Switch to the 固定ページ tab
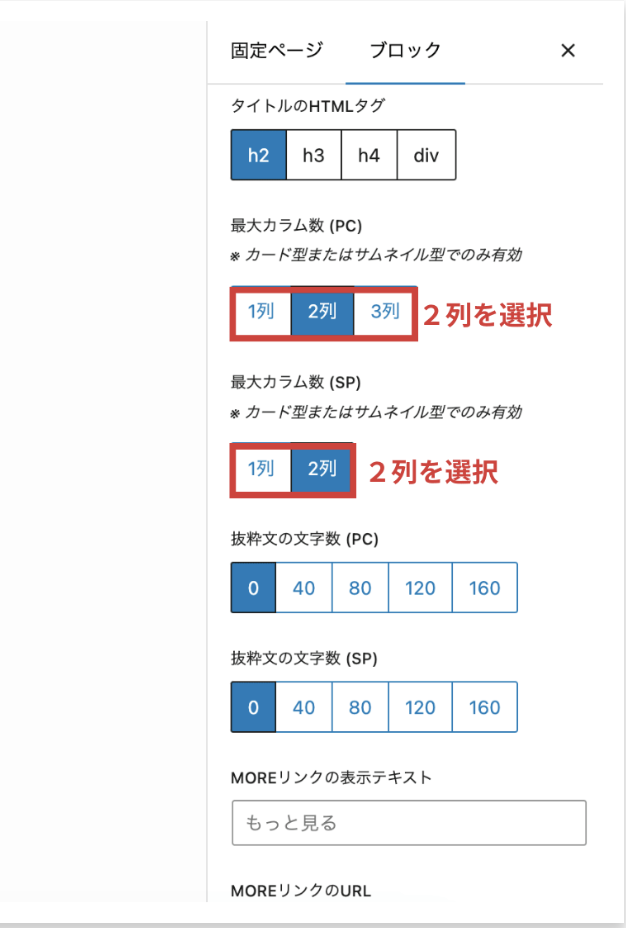The image size is (626, 928). [x=277, y=51]
